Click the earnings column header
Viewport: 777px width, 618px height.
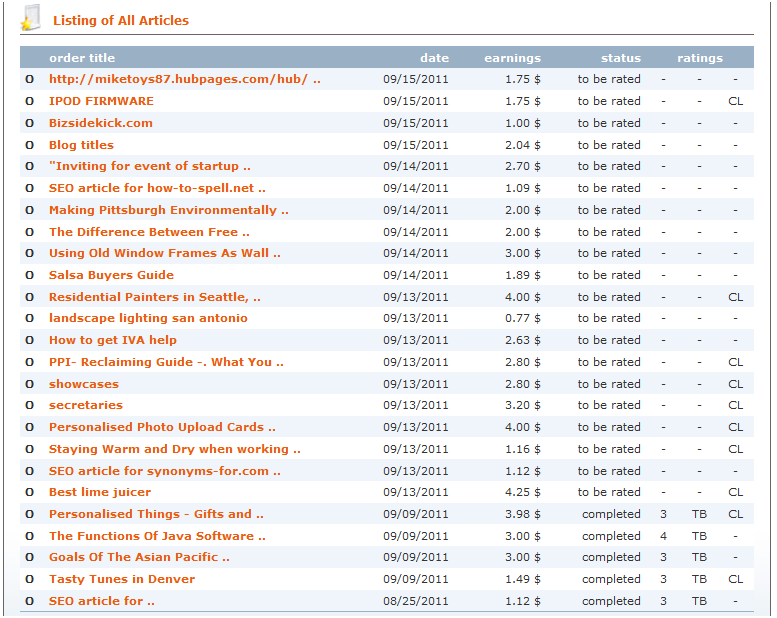click(512, 58)
